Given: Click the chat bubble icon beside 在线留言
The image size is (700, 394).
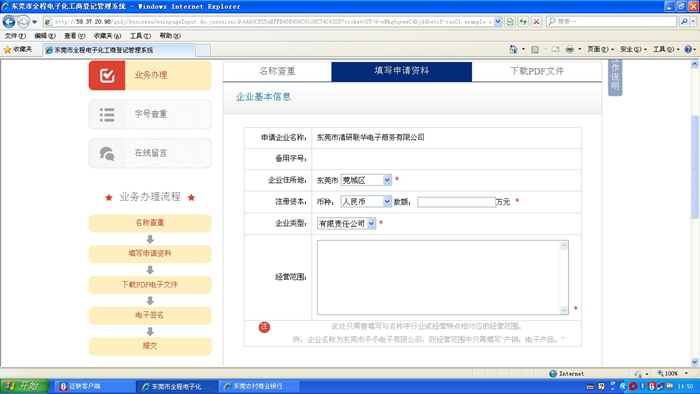Looking at the screenshot, I should pyautogui.click(x=107, y=153).
